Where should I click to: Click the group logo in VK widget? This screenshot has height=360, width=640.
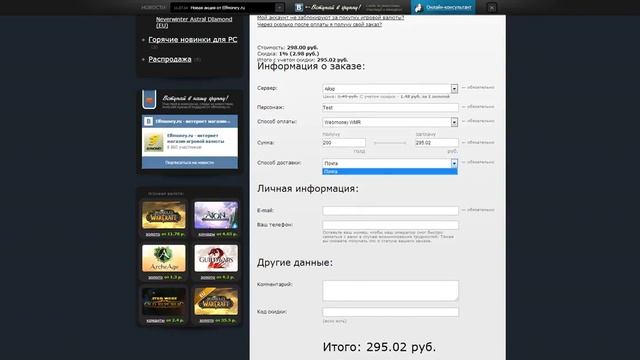[153, 142]
